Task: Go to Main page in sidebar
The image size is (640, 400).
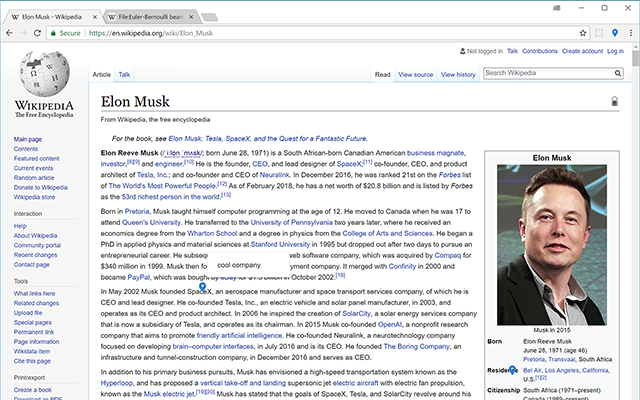Action: click(28, 139)
